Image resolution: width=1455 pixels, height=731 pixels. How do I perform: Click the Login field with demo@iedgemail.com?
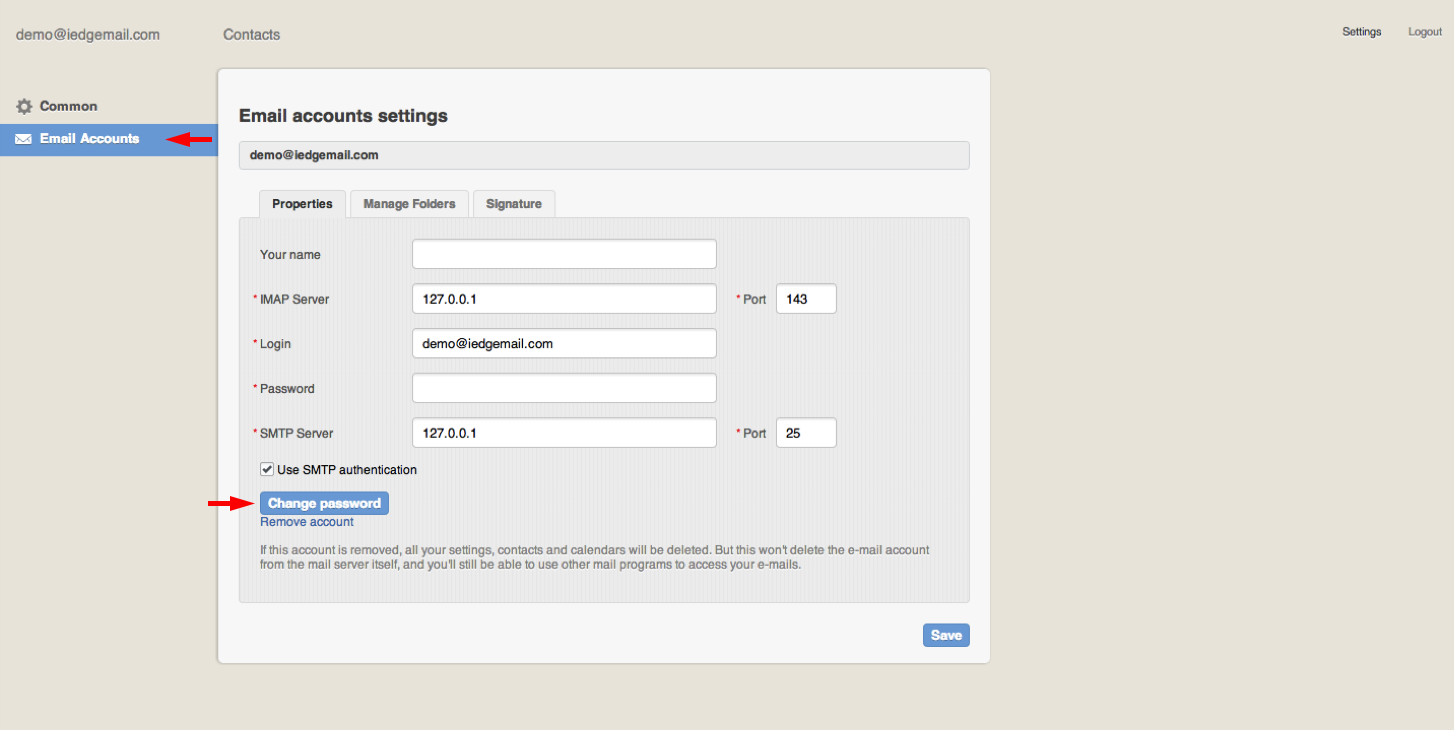pos(564,343)
